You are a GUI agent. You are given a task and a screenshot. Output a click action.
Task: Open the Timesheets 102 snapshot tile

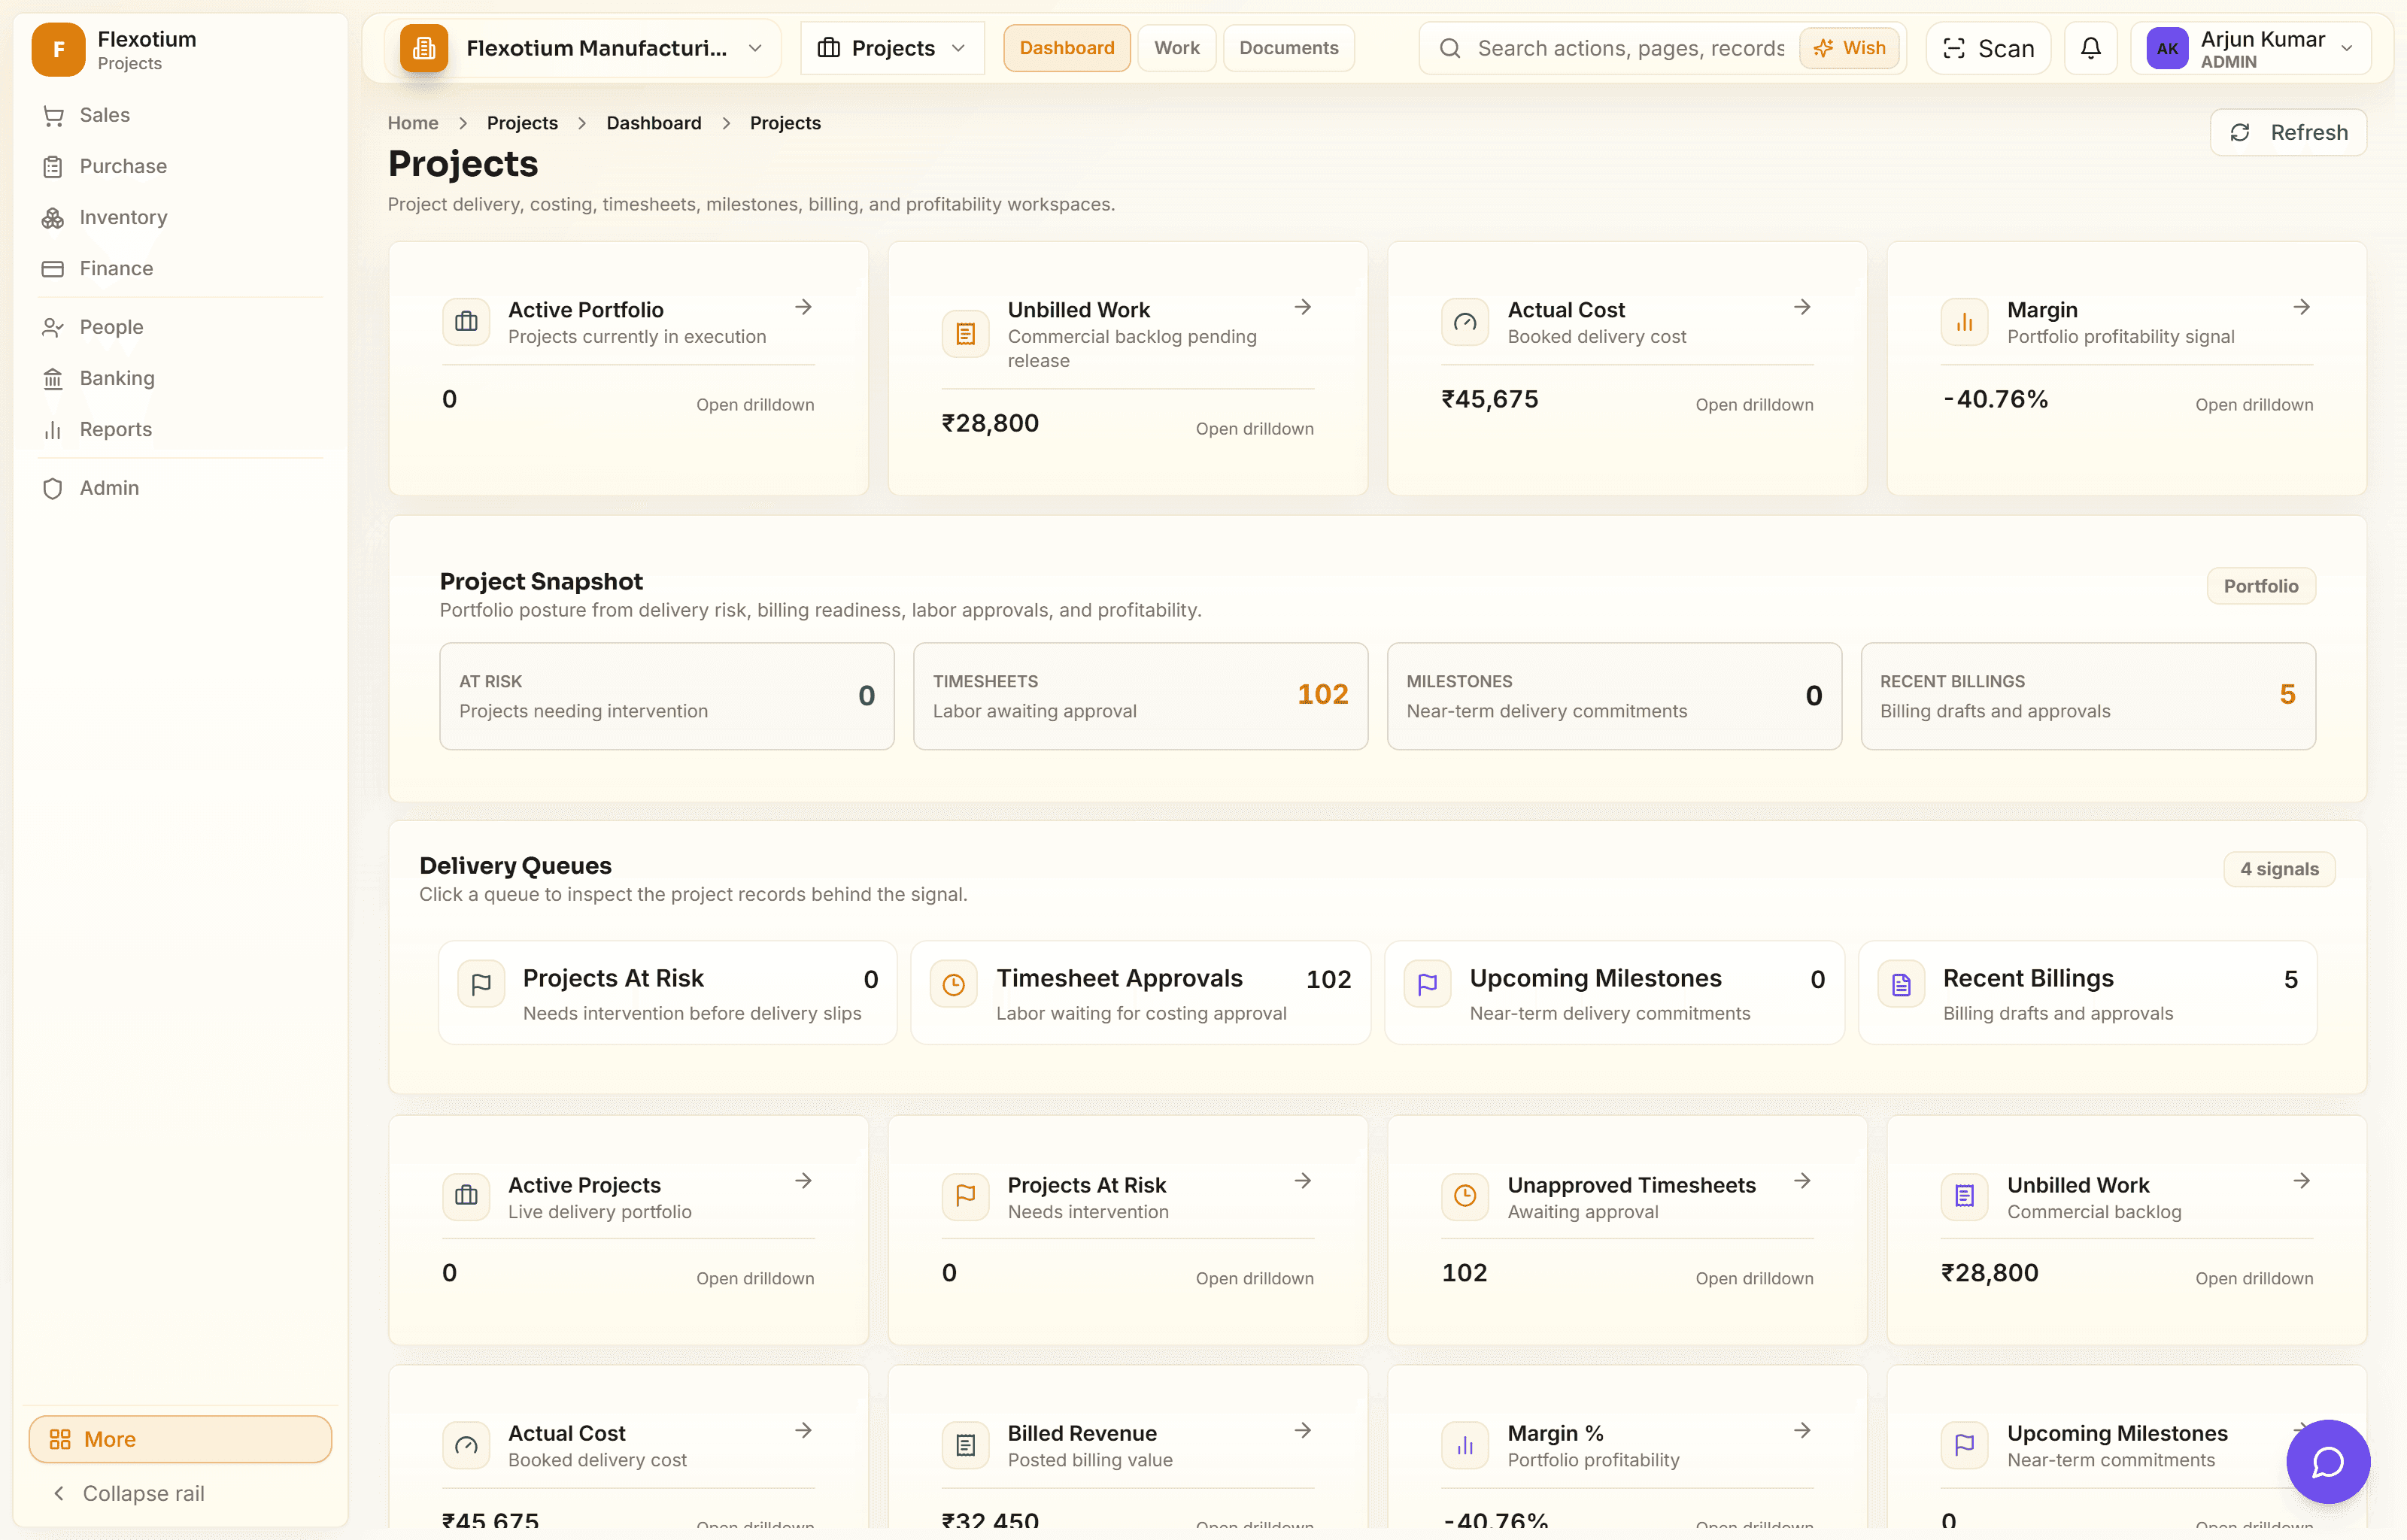tap(1140, 696)
